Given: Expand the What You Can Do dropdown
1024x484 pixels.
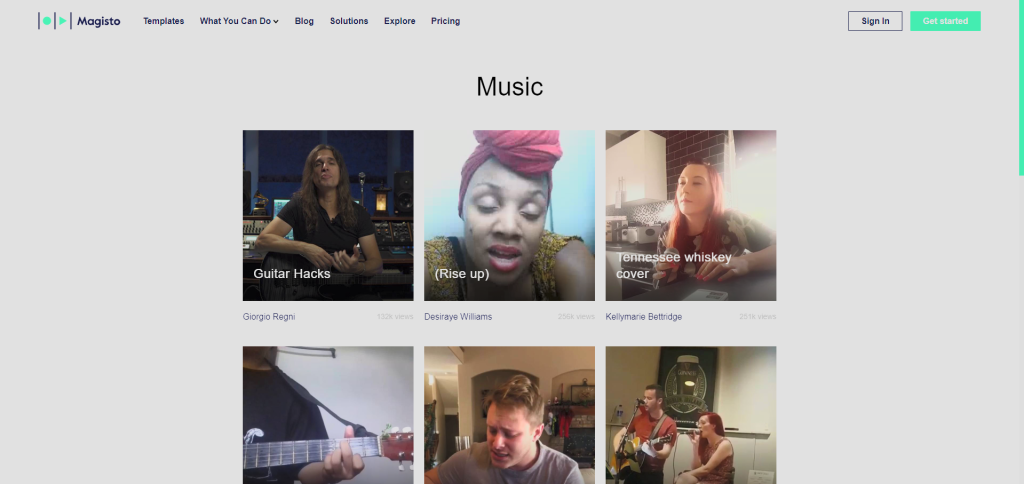Looking at the screenshot, I should (239, 21).
